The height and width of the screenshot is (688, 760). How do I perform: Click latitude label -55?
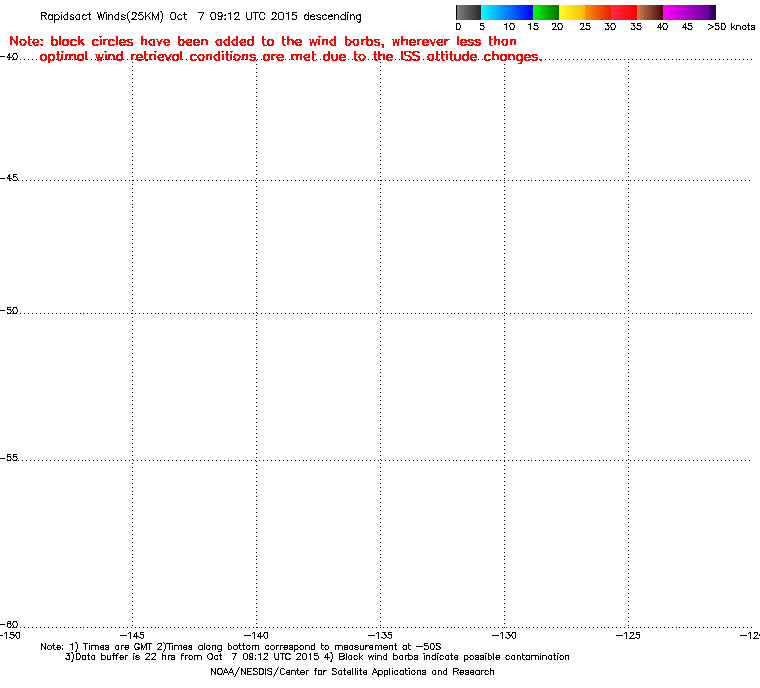point(9,458)
